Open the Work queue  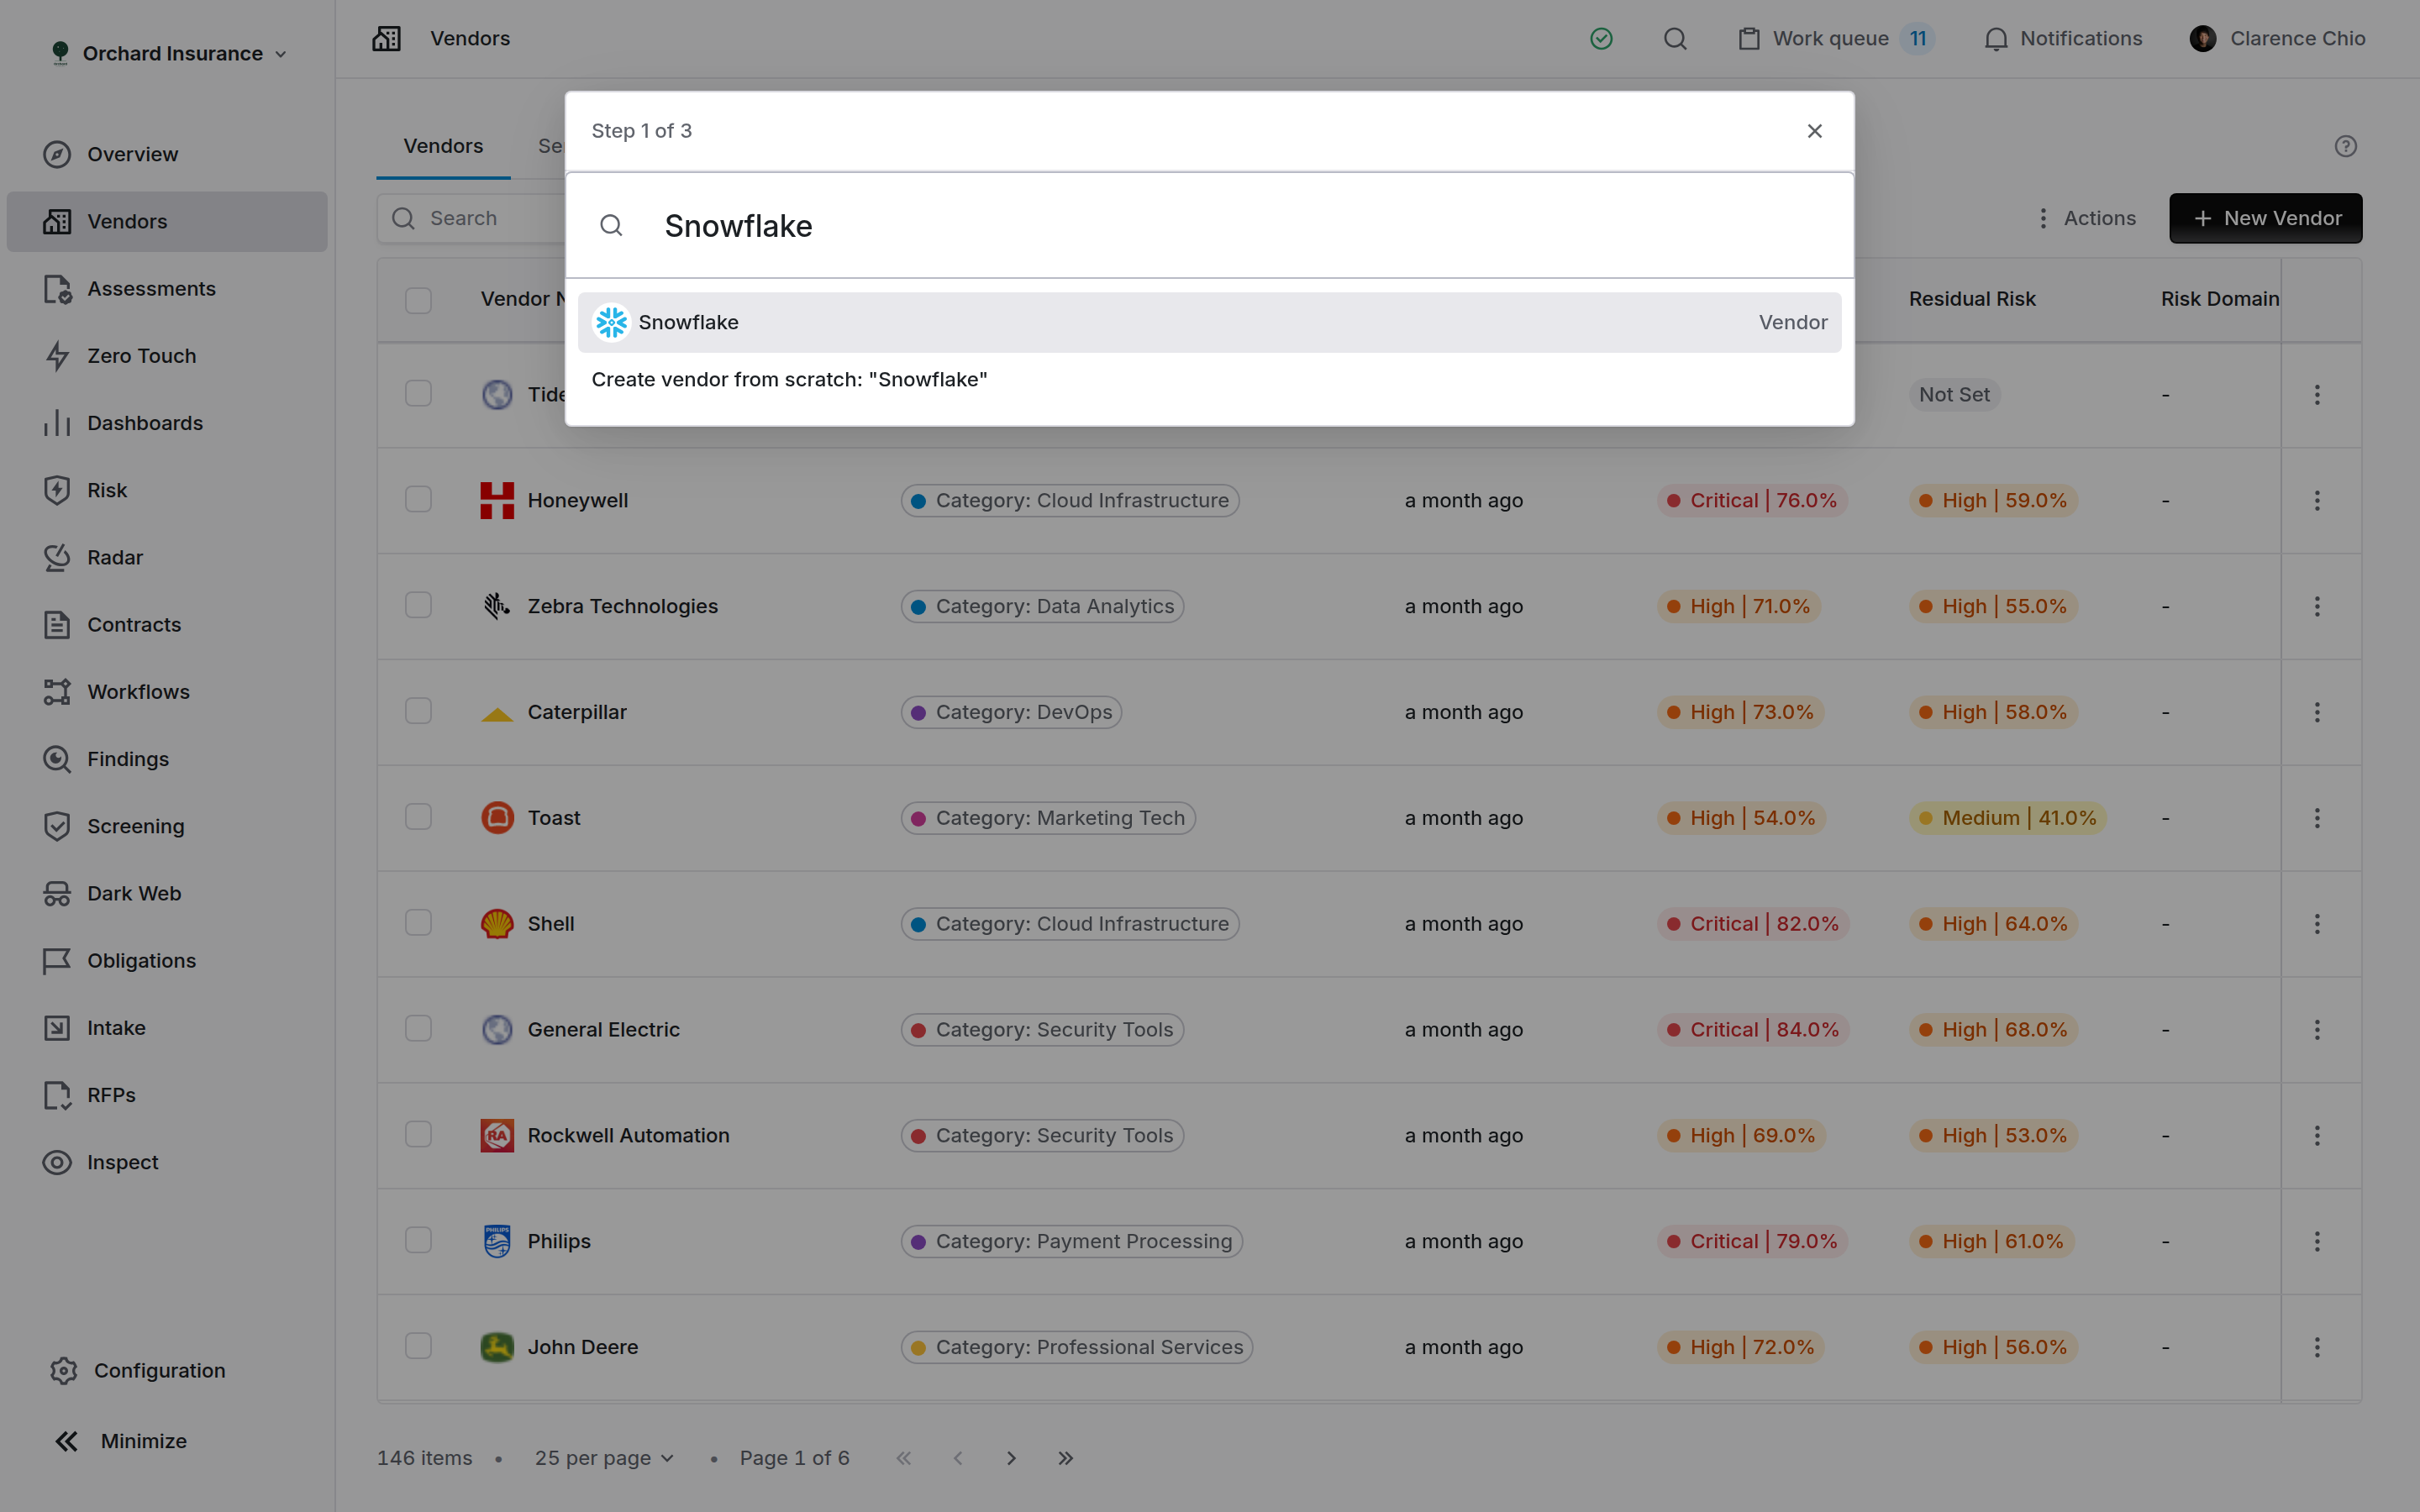[1835, 39]
